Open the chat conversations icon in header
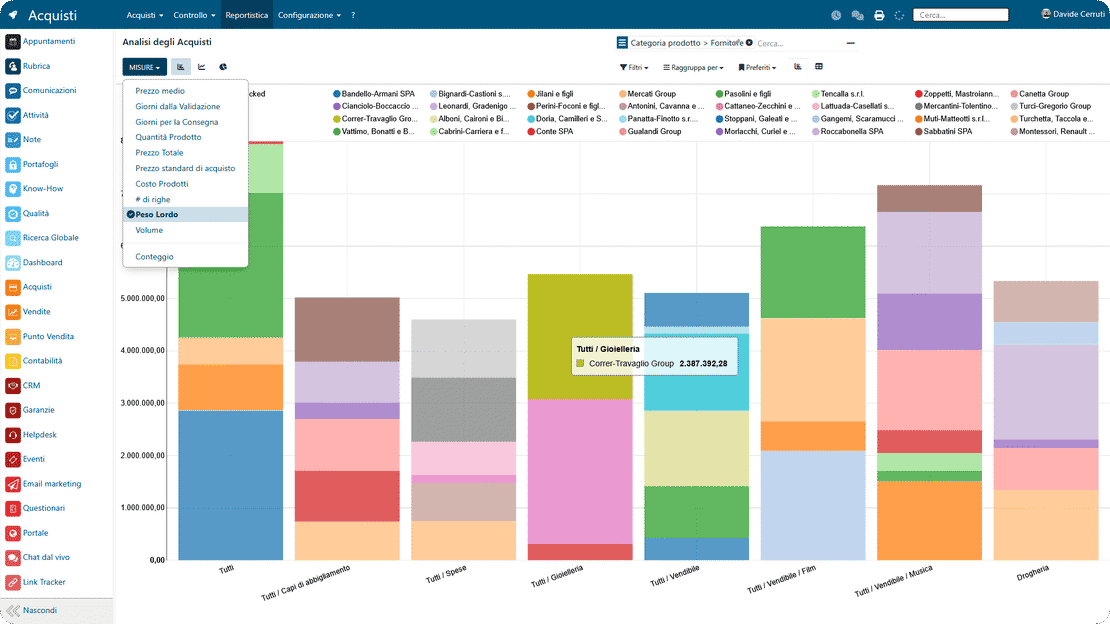1110x624 pixels. (x=857, y=15)
